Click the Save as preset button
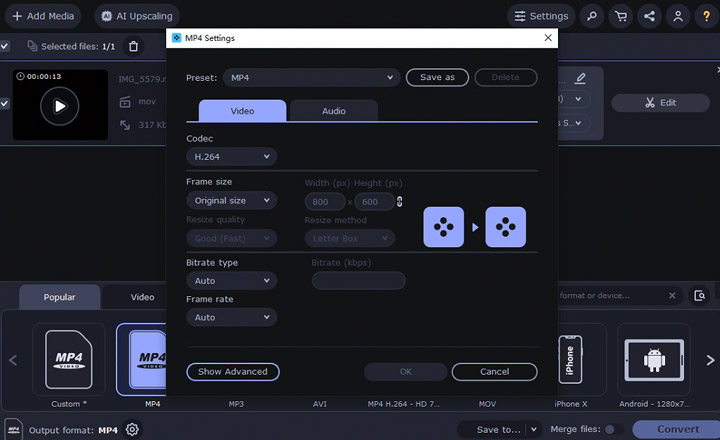 click(436, 77)
